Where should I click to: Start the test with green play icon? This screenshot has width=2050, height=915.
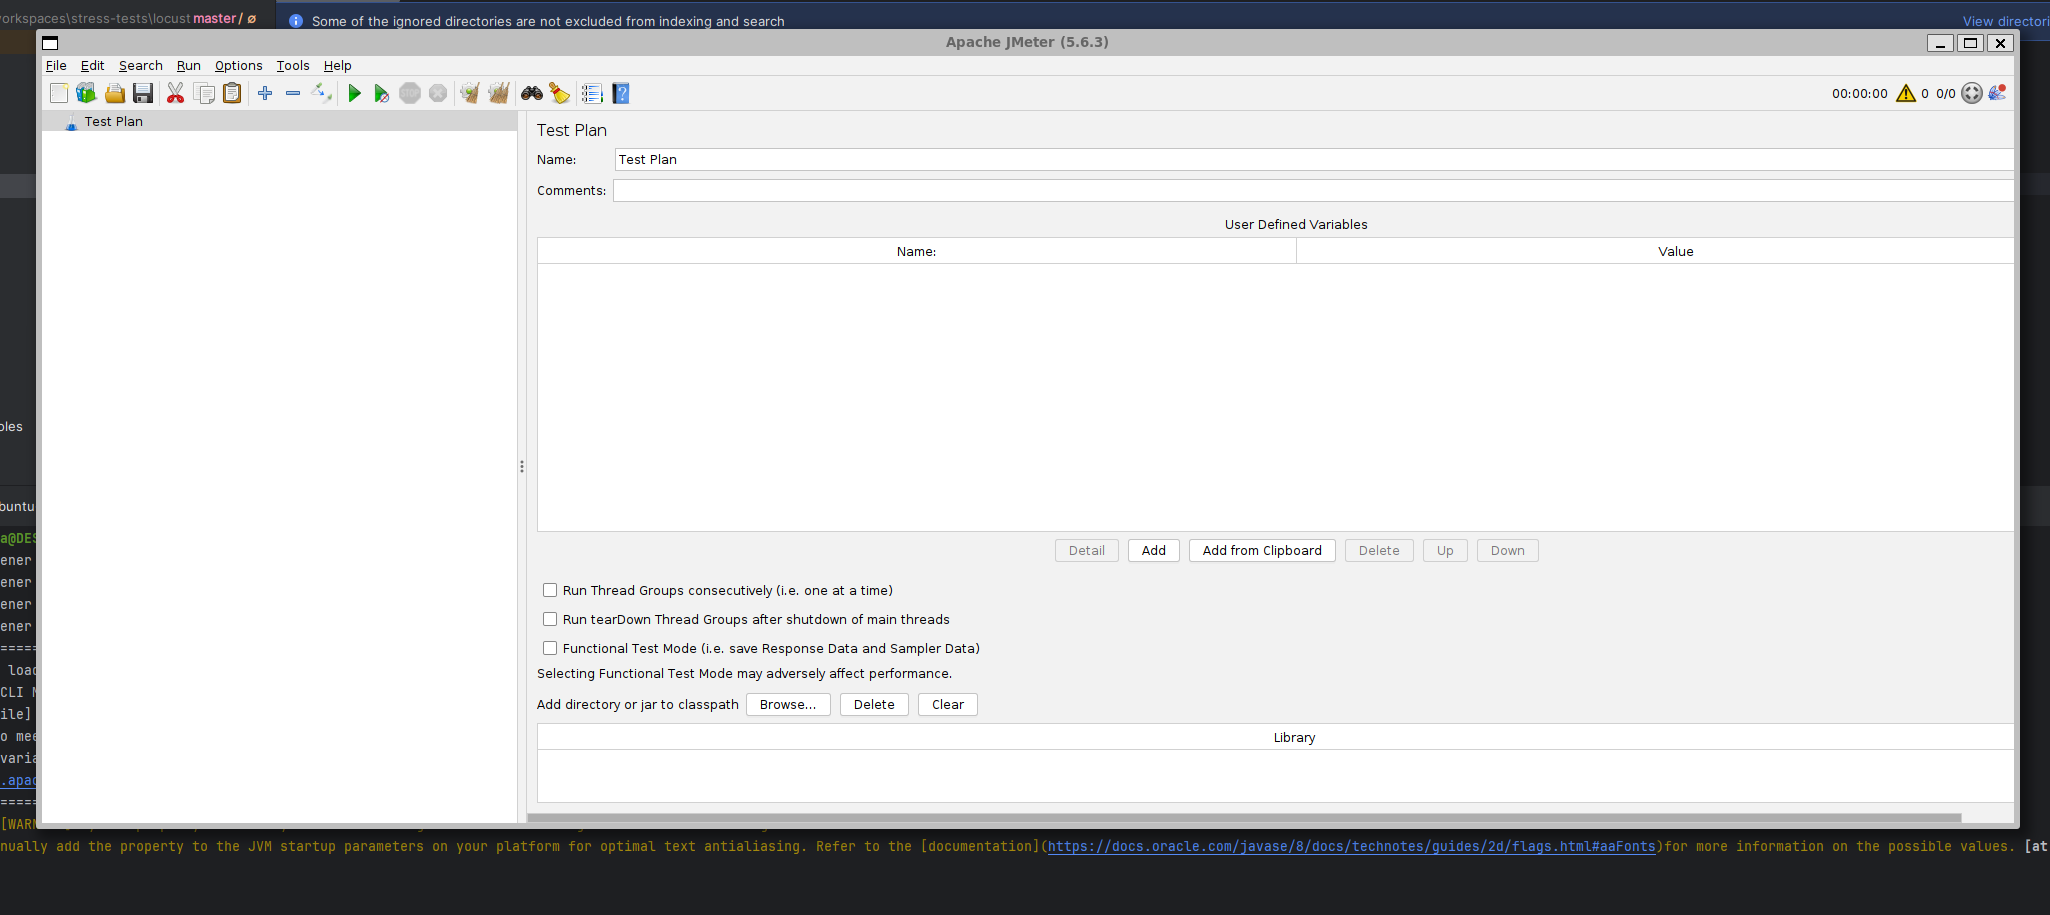tap(354, 93)
